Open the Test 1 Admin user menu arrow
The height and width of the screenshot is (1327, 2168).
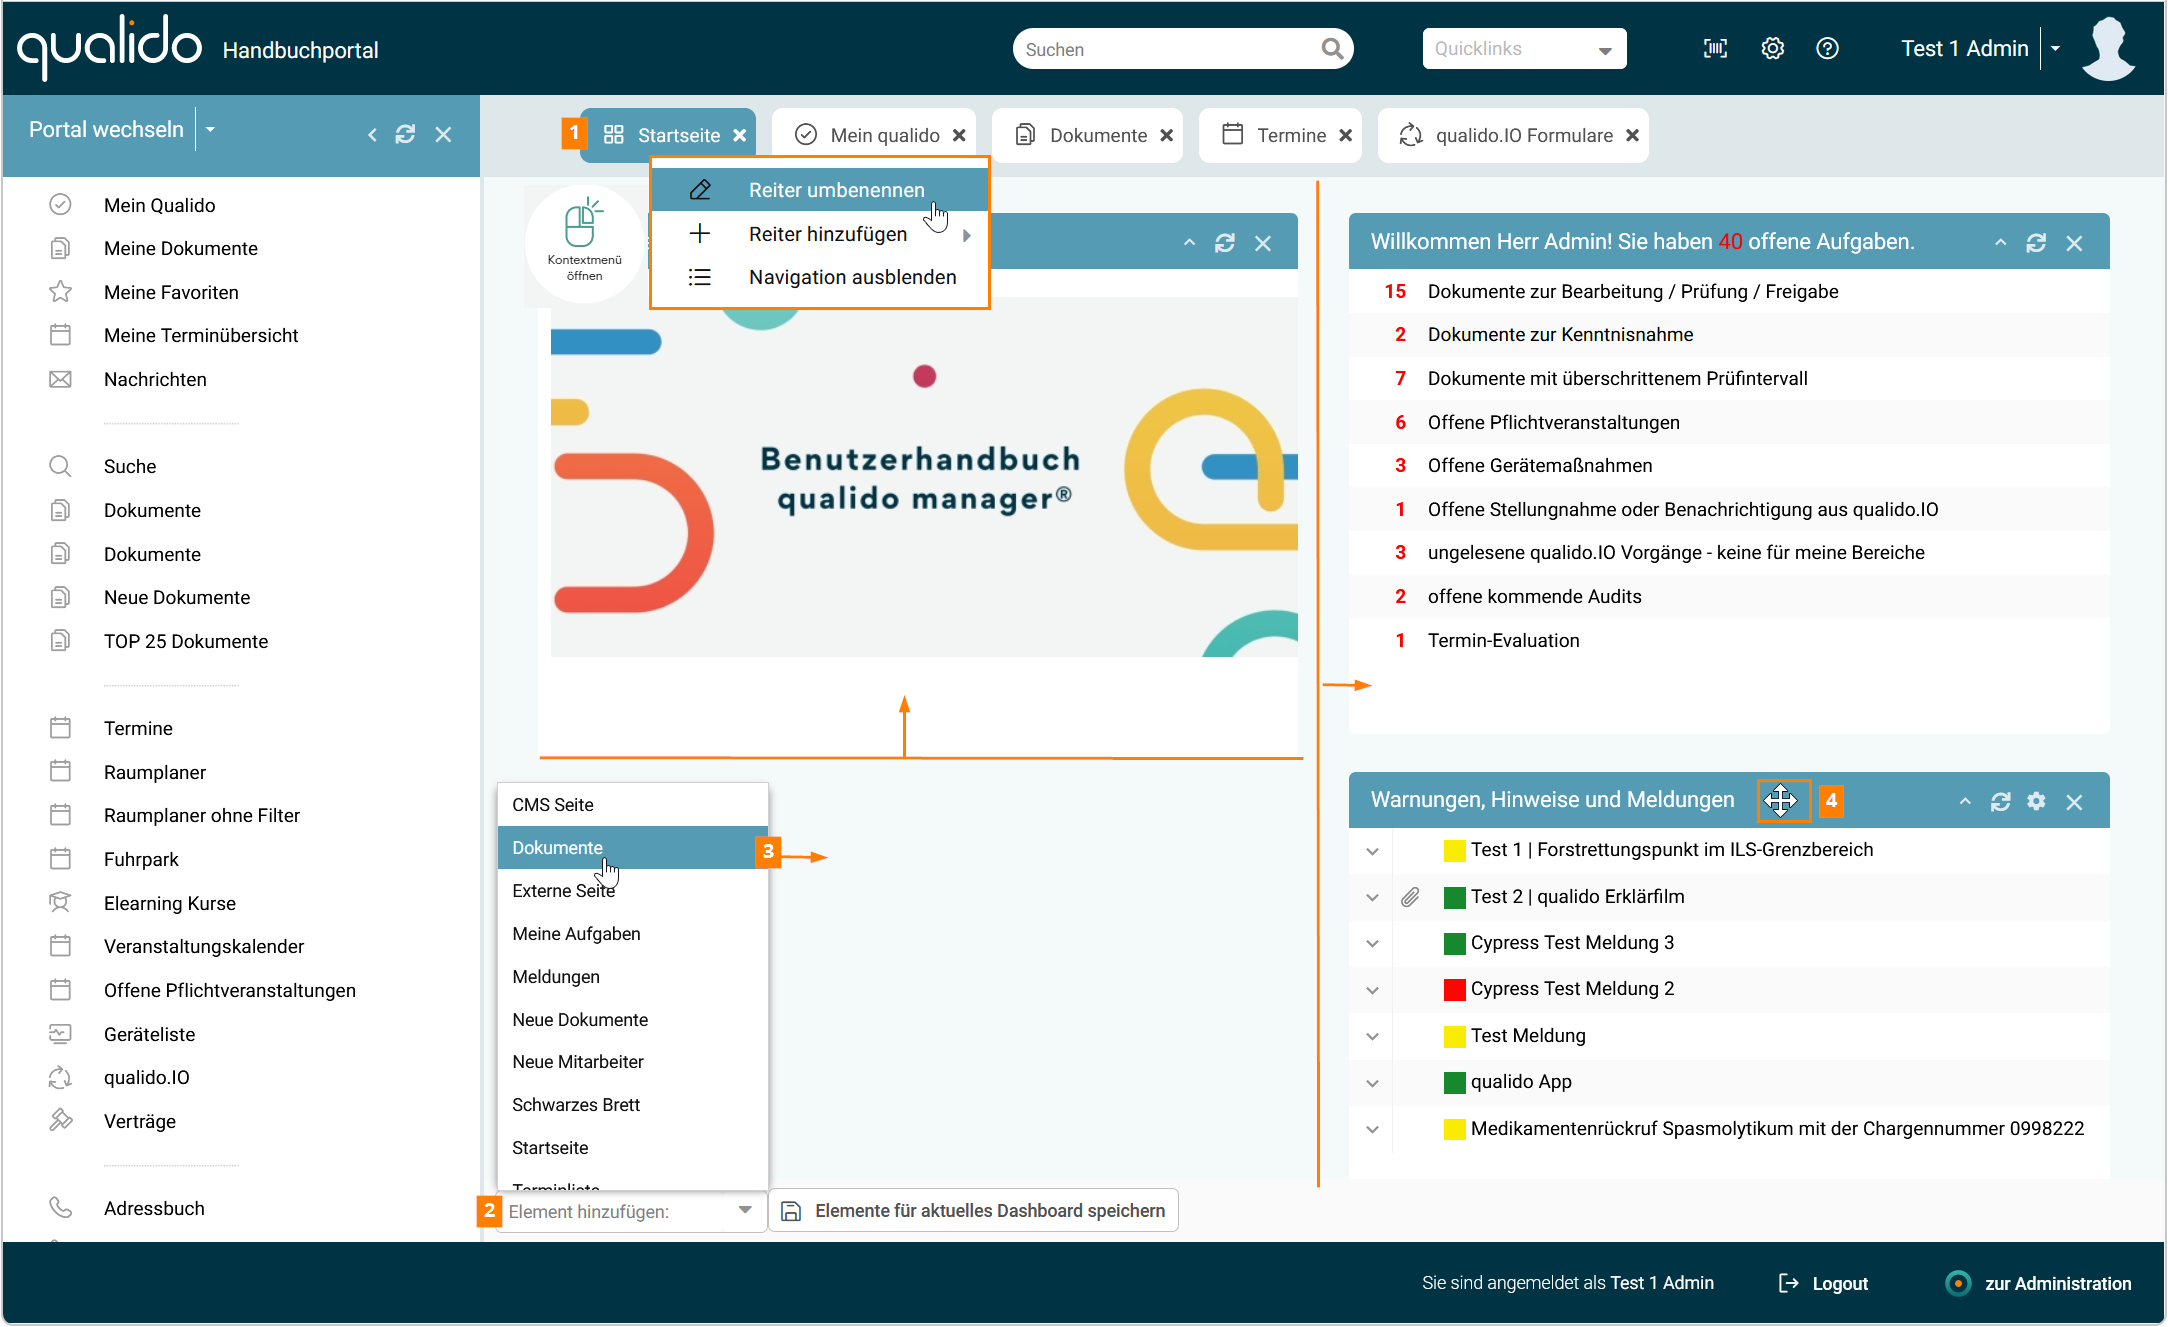click(x=2055, y=49)
